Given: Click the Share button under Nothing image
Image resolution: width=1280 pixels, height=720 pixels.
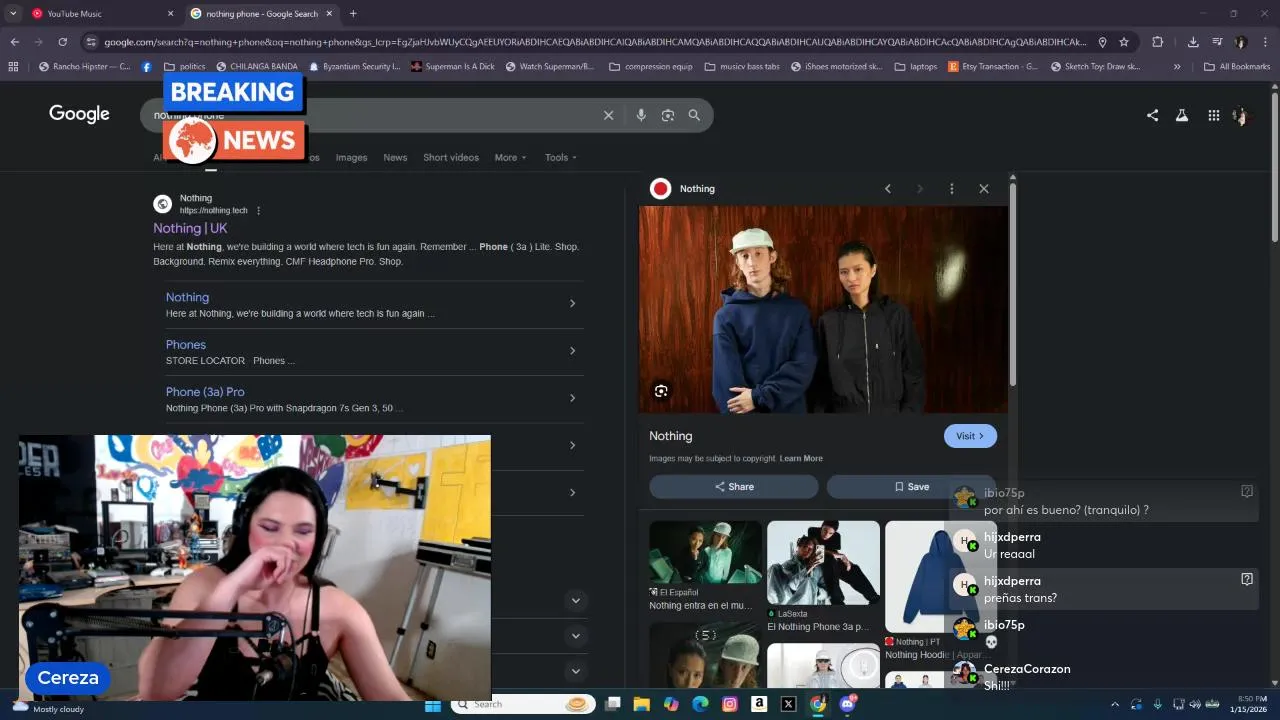Looking at the screenshot, I should click(x=733, y=487).
